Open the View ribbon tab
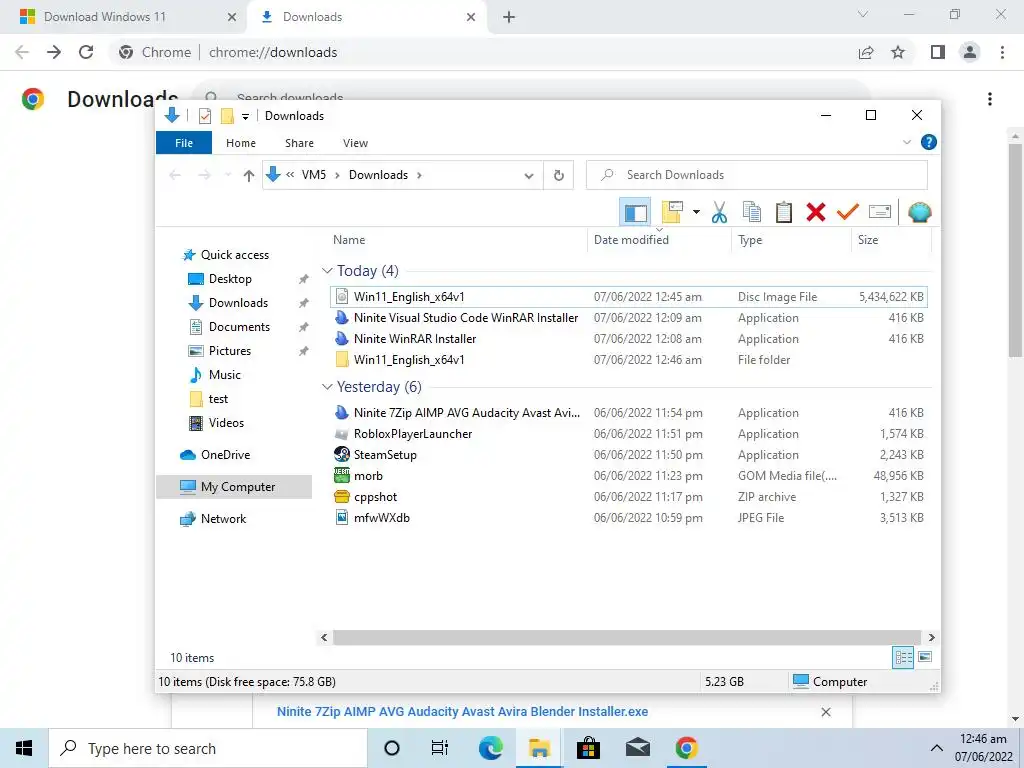 pos(355,143)
